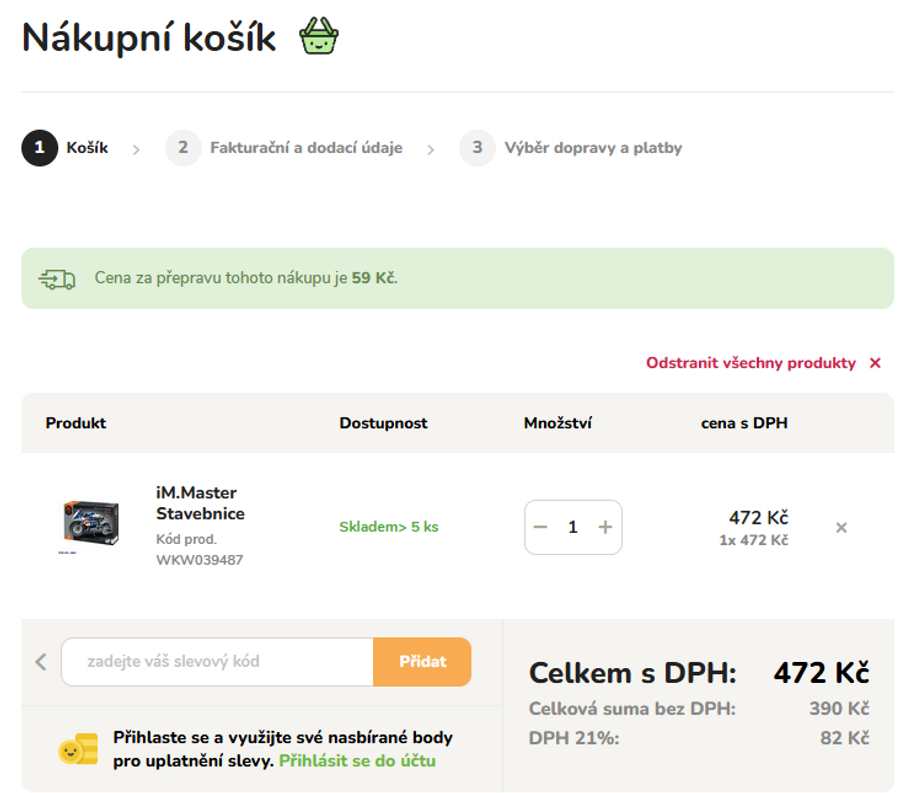This screenshot has height=793, width=900.
Task: Open the iM.Master Stavebnice product name link
Action: (200, 503)
